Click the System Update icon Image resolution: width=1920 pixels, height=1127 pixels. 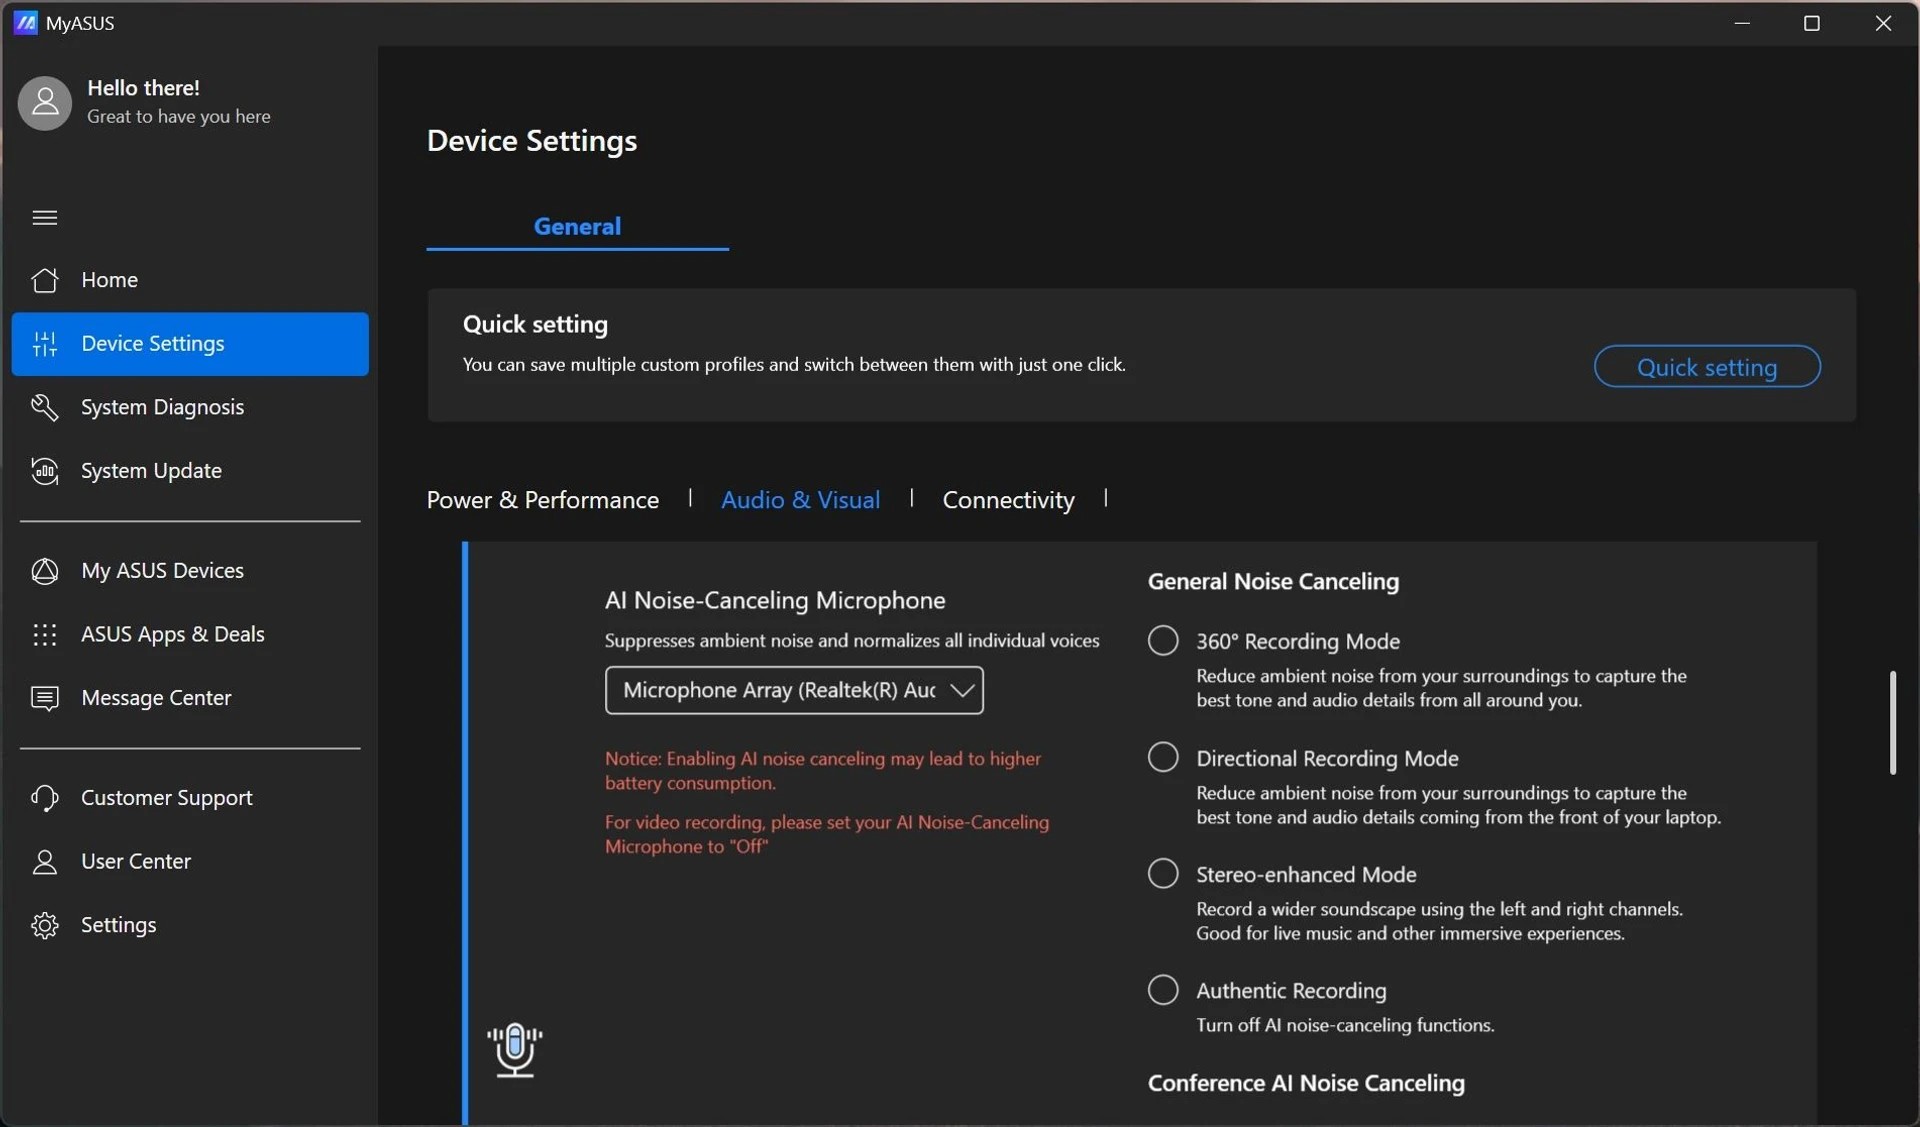(x=45, y=471)
